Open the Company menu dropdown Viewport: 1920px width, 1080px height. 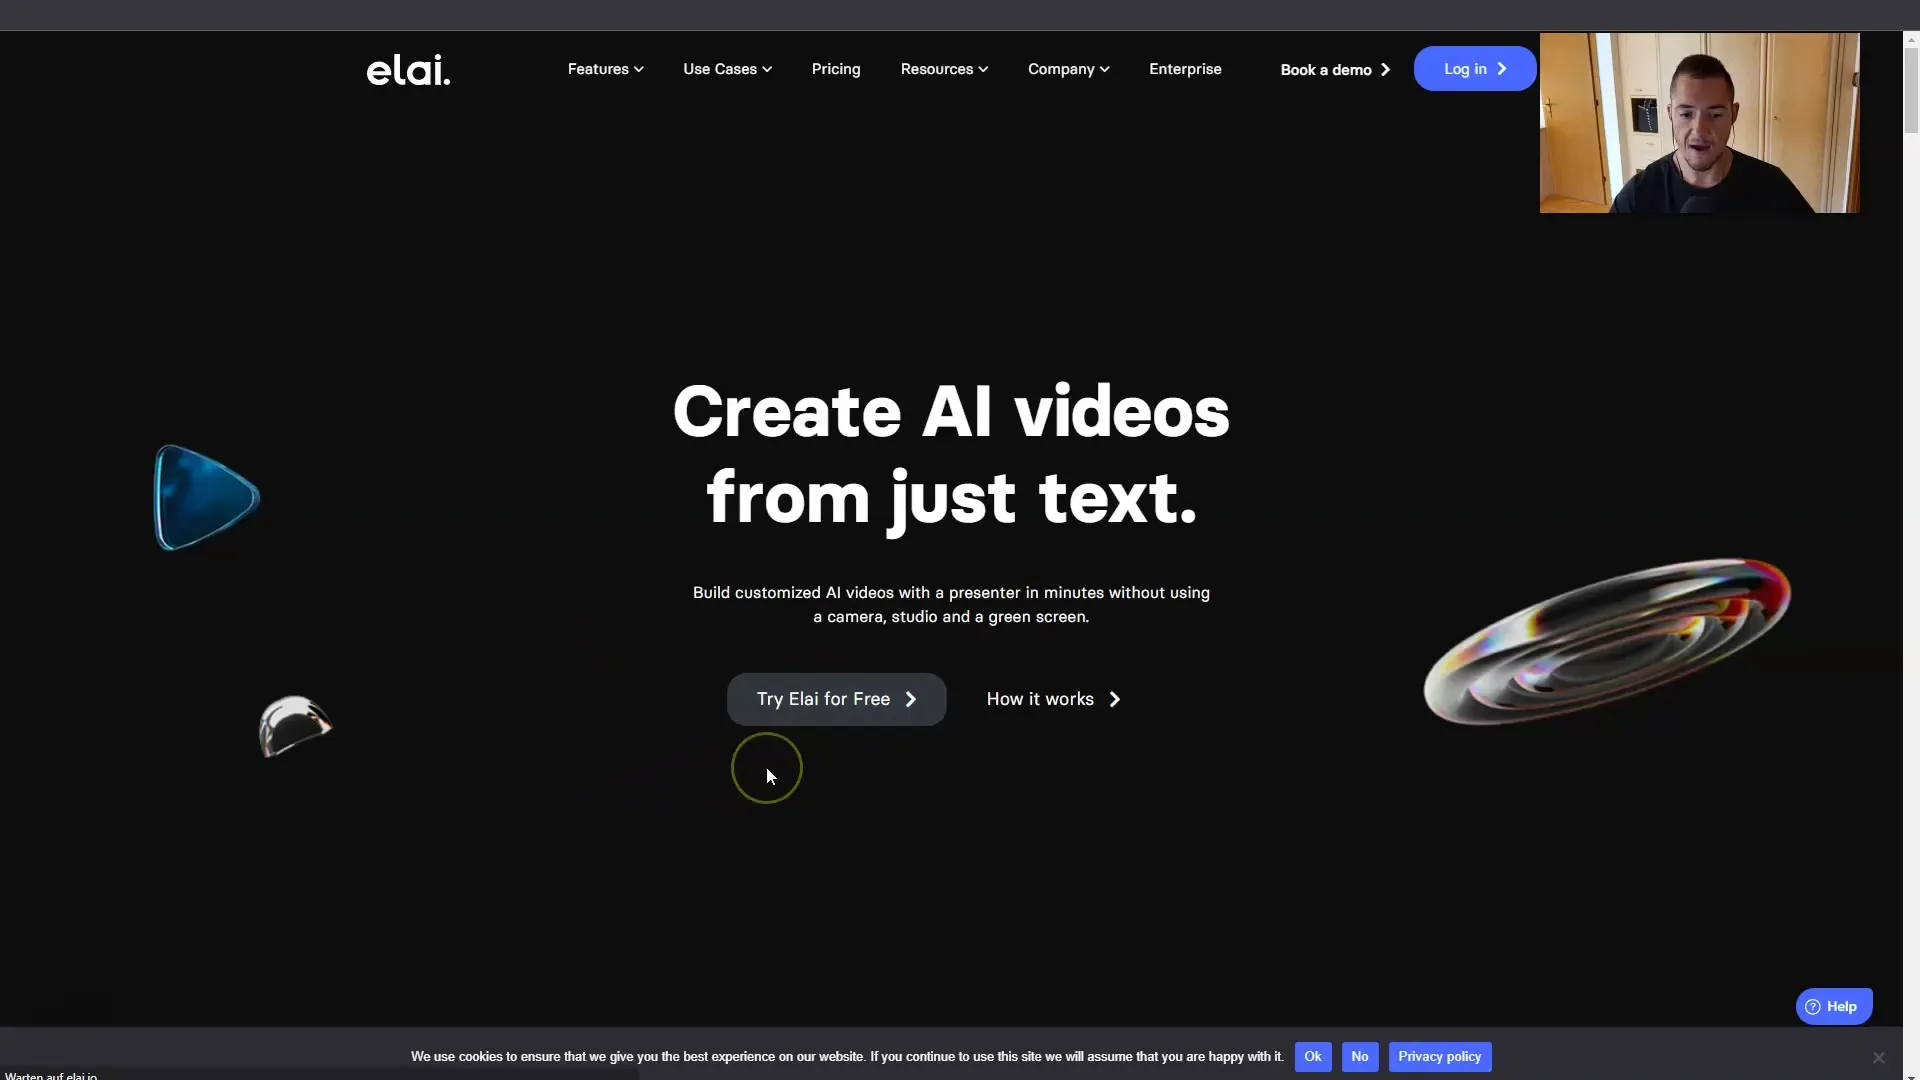click(1067, 69)
